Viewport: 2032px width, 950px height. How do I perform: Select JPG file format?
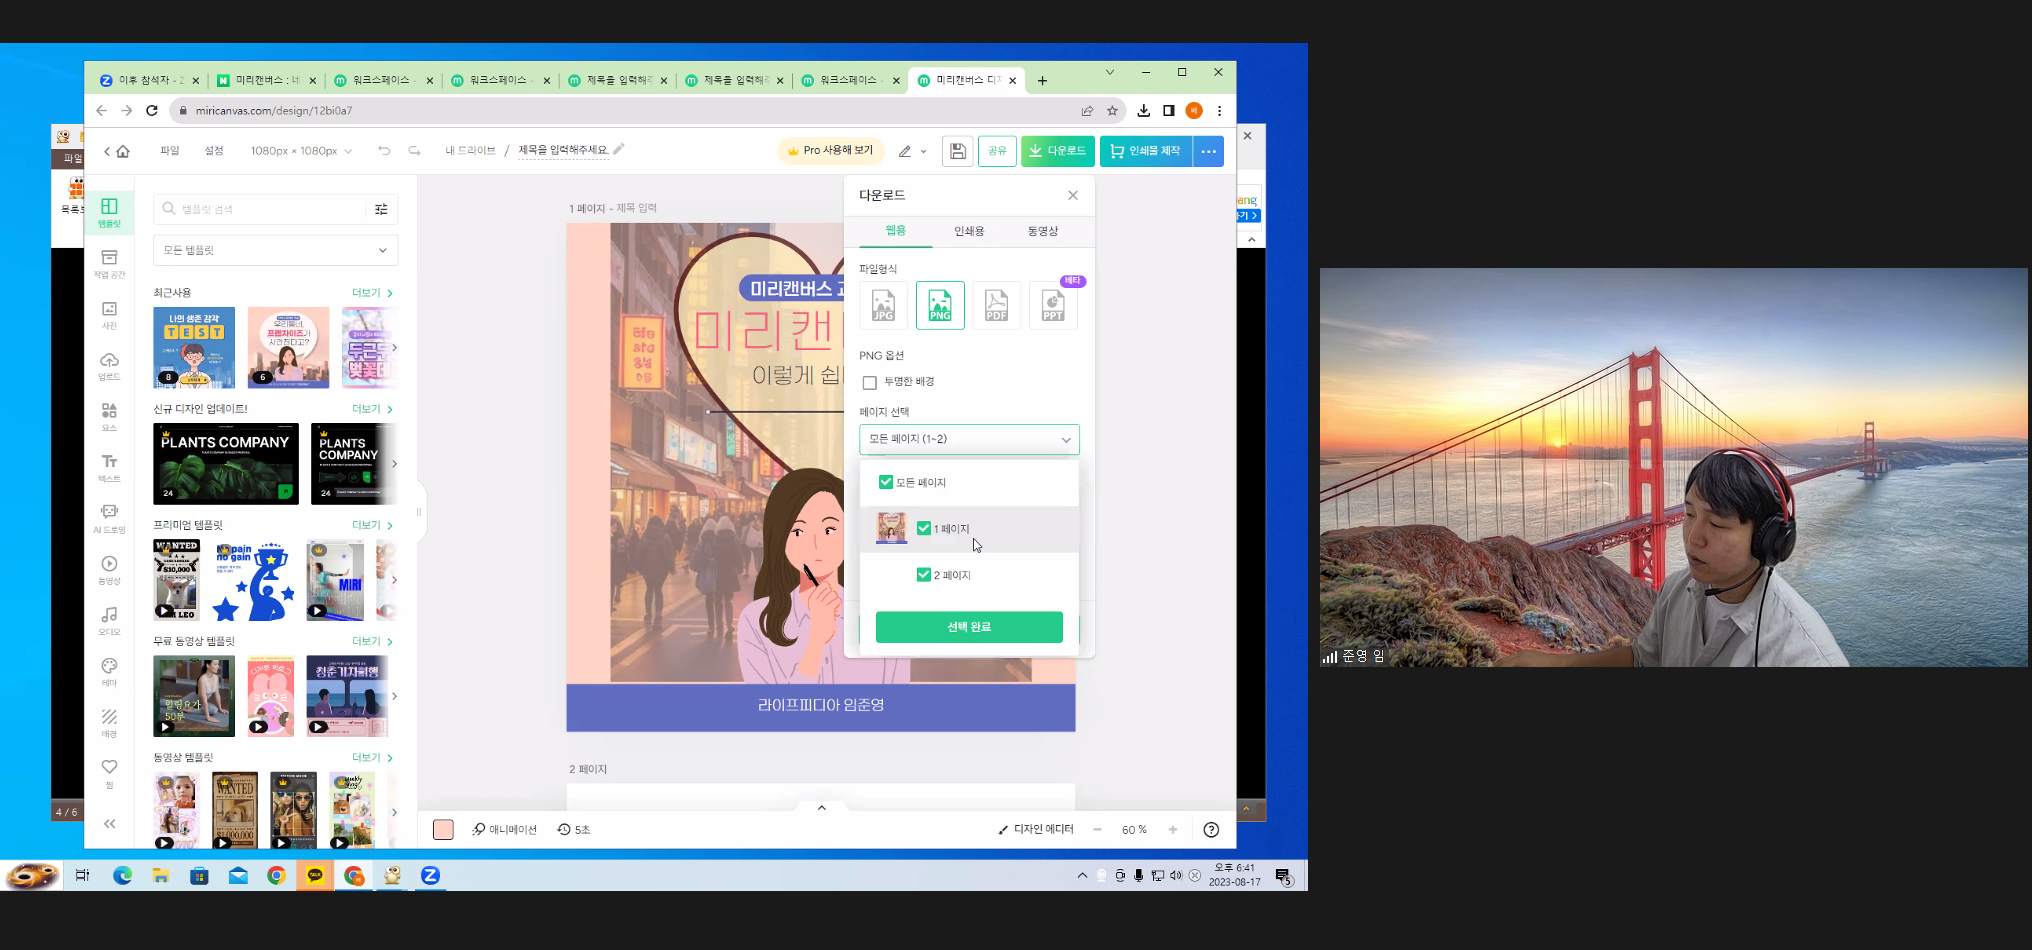pos(883,305)
